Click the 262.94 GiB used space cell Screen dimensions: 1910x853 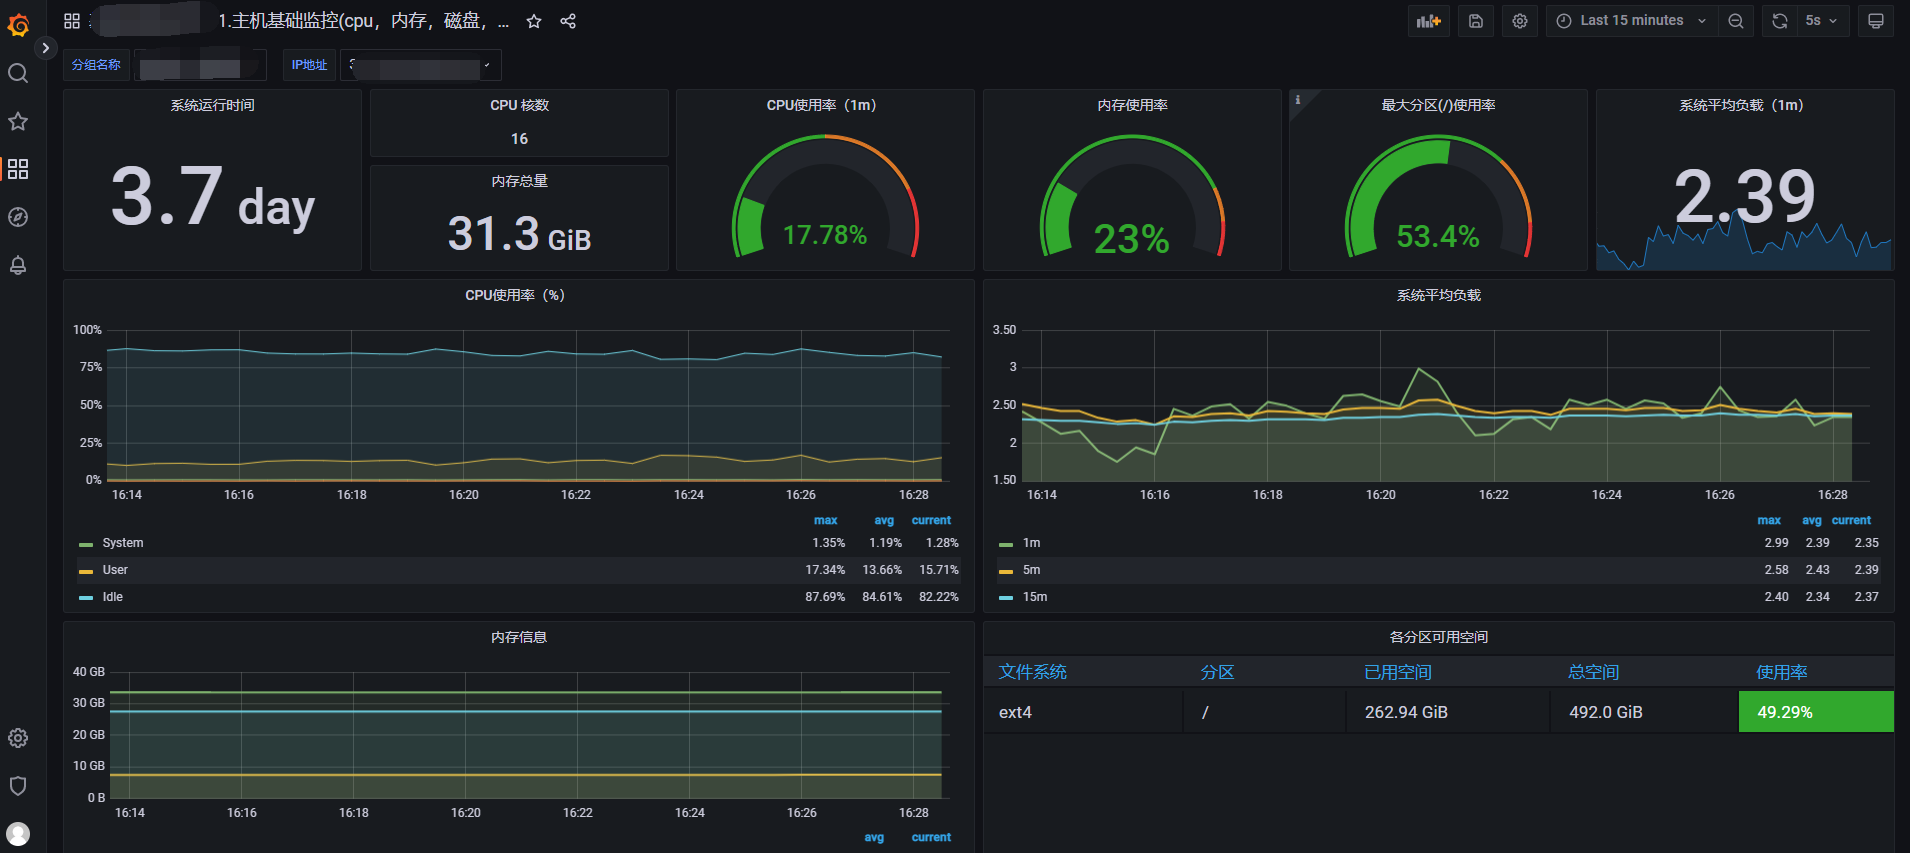coord(1447,712)
